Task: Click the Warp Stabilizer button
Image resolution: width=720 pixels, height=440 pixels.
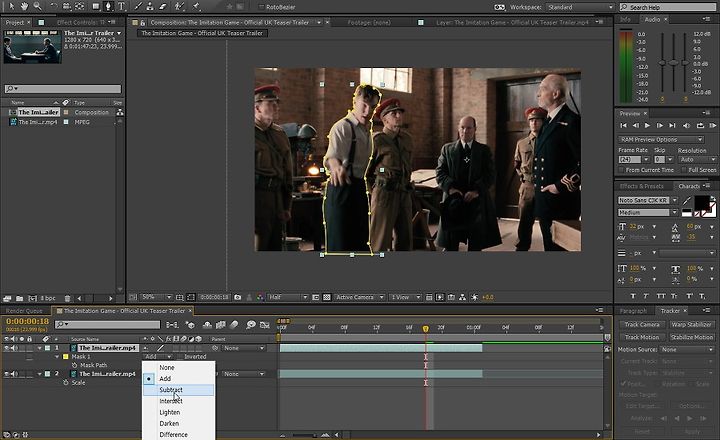Action: click(691, 325)
